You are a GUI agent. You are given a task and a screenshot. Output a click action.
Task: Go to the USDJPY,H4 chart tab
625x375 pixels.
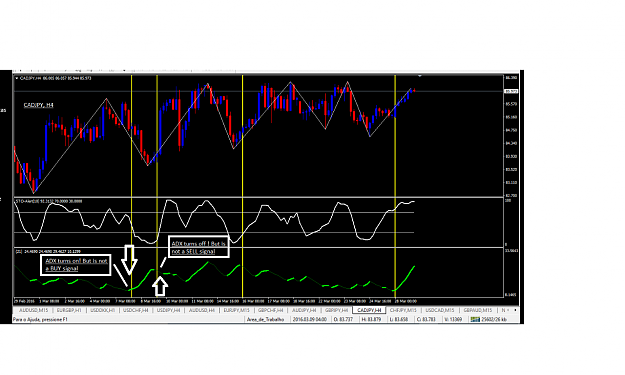tap(168, 310)
